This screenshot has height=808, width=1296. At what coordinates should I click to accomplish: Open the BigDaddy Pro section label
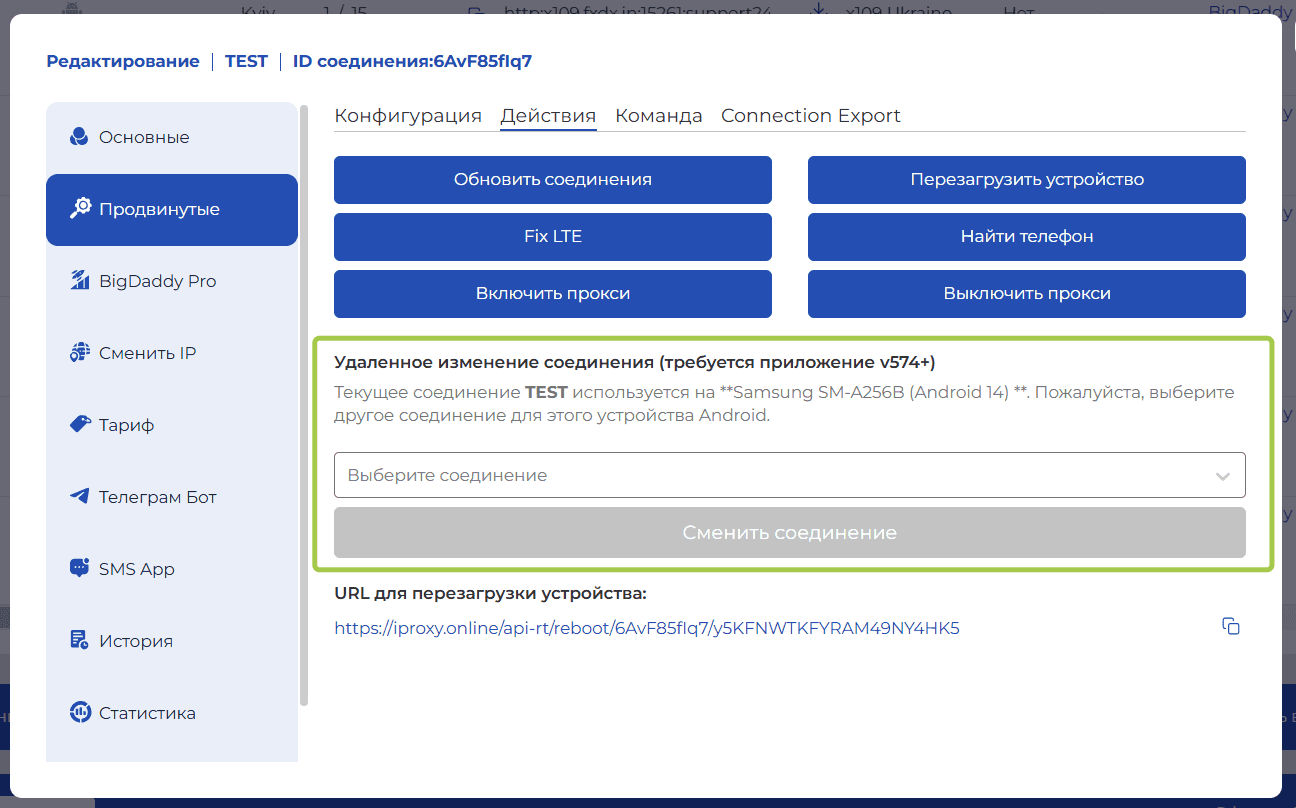(x=158, y=281)
